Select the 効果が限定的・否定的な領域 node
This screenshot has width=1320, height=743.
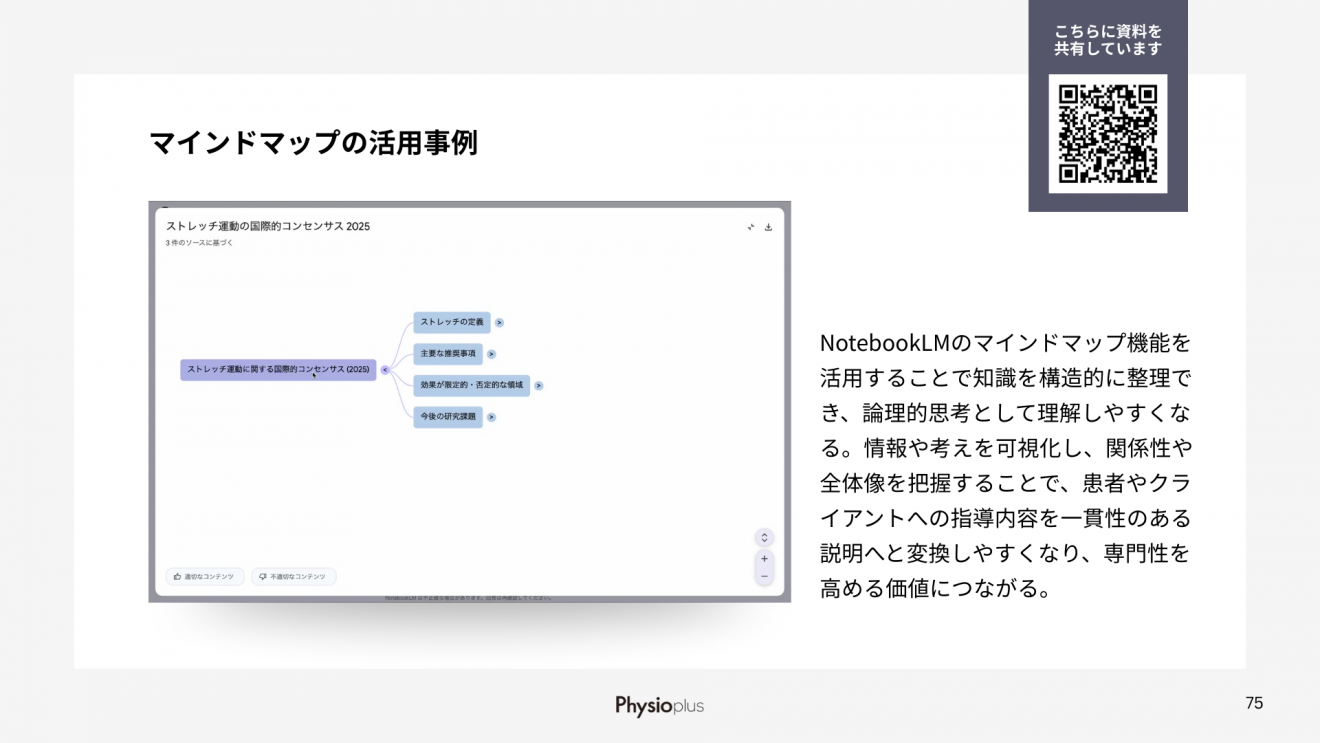(471, 385)
